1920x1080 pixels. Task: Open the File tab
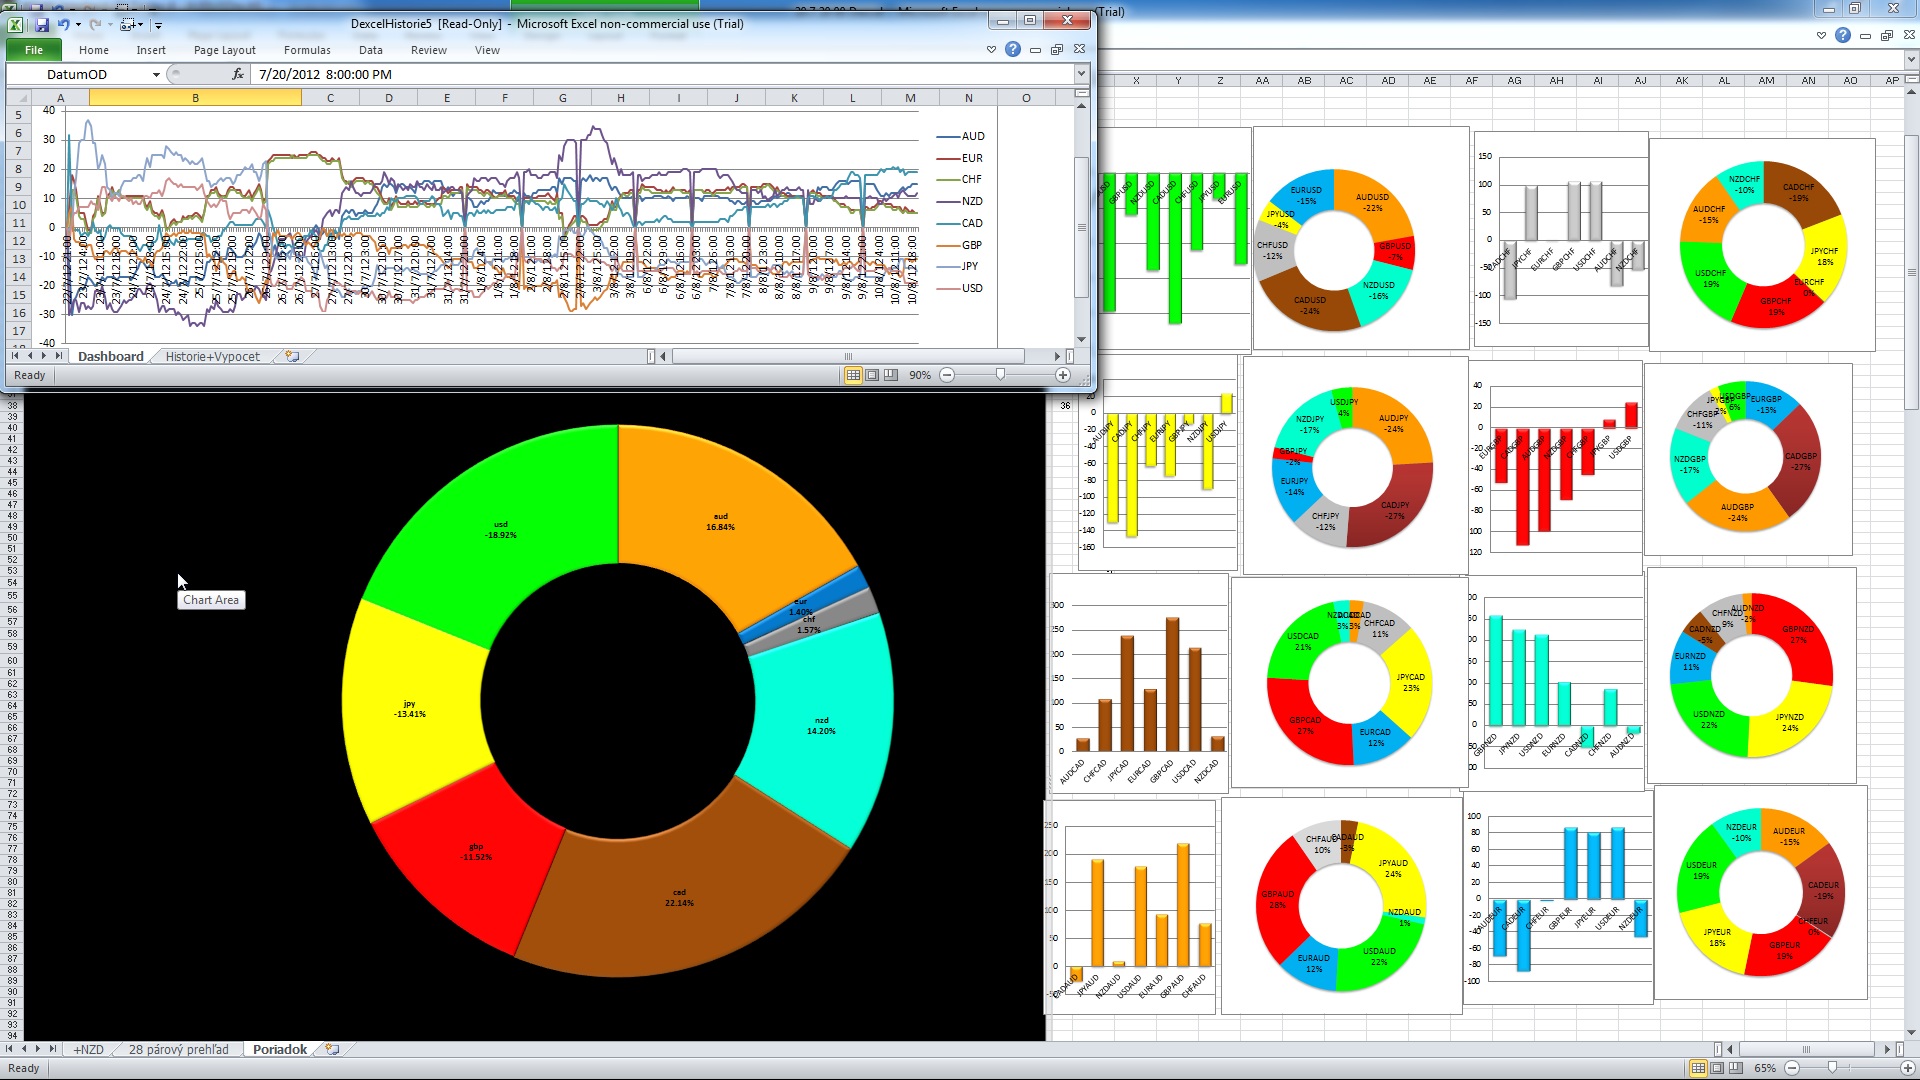pos(34,50)
